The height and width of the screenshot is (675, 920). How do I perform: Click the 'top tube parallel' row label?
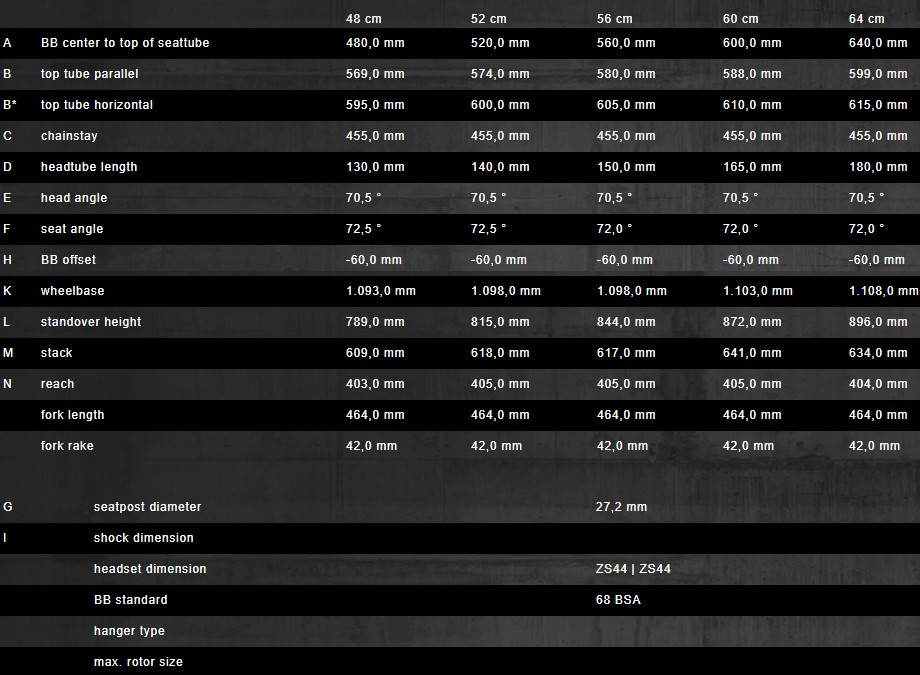(90, 74)
